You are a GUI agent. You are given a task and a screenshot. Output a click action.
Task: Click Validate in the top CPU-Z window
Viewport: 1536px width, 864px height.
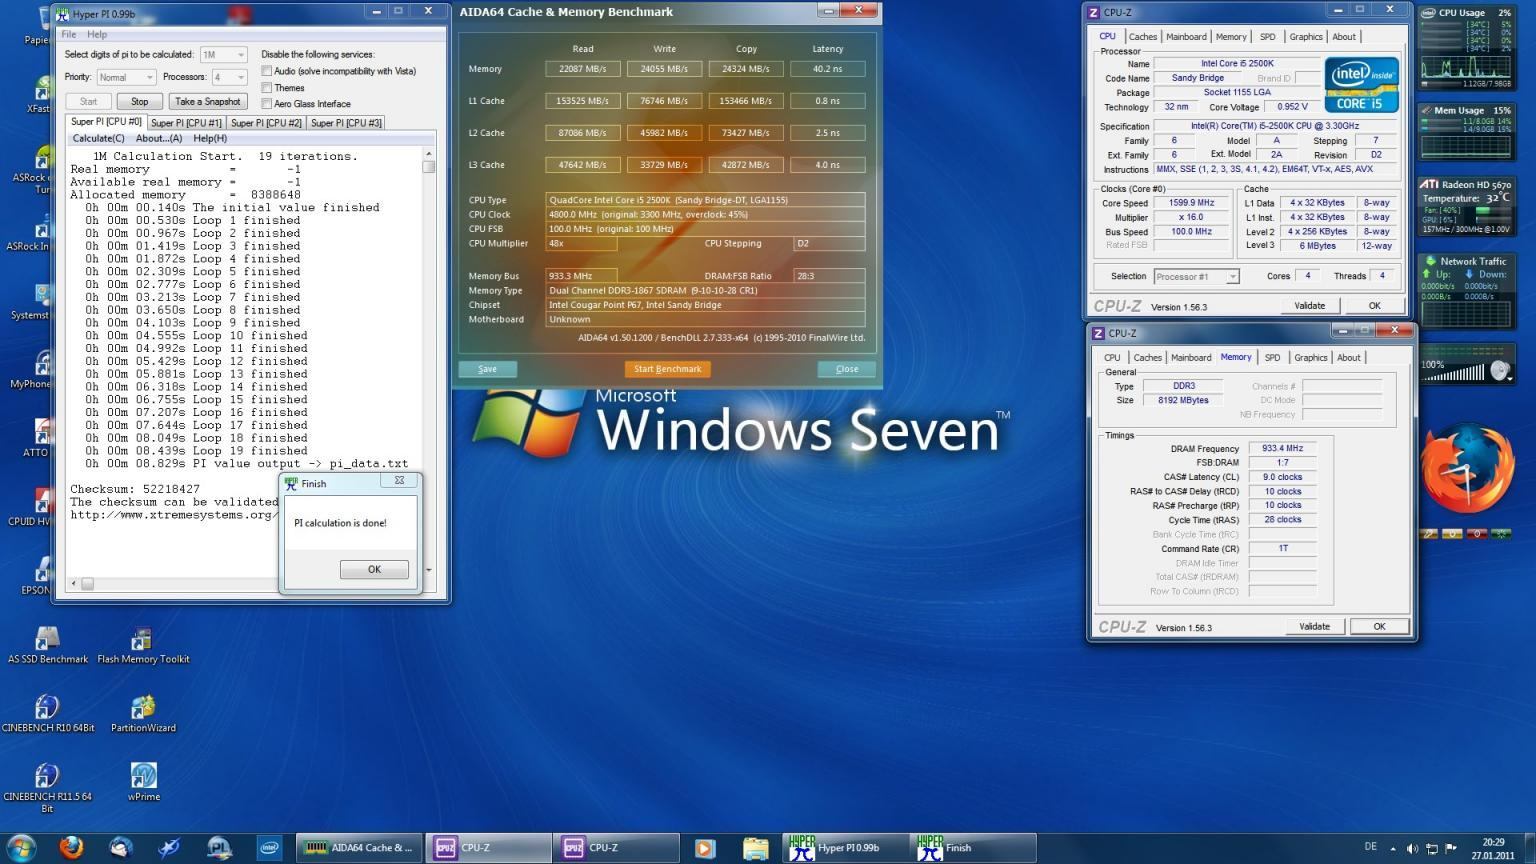pos(1309,305)
